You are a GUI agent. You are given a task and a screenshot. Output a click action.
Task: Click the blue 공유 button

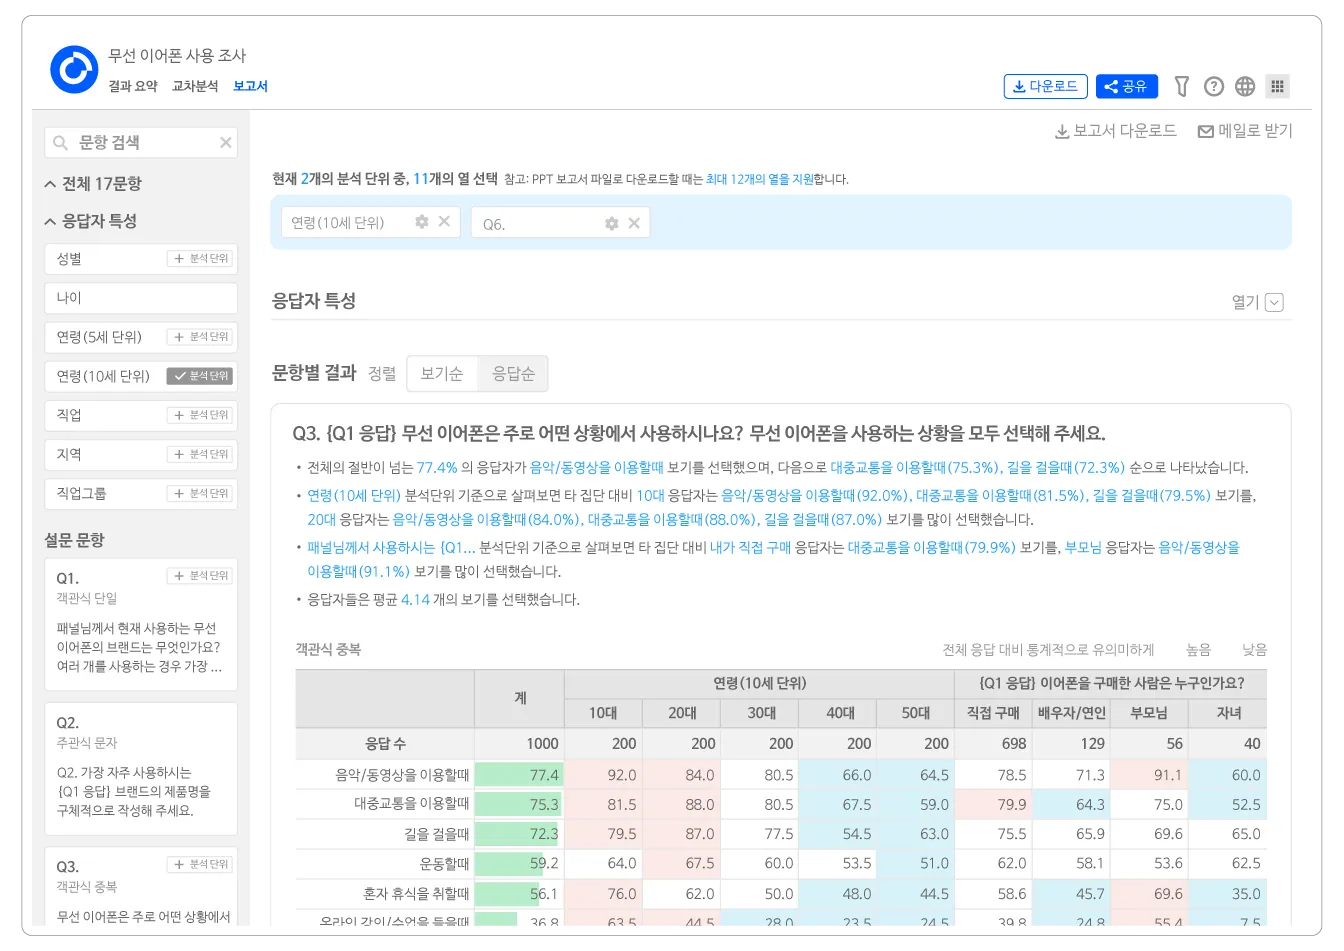[x=1127, y=86]
